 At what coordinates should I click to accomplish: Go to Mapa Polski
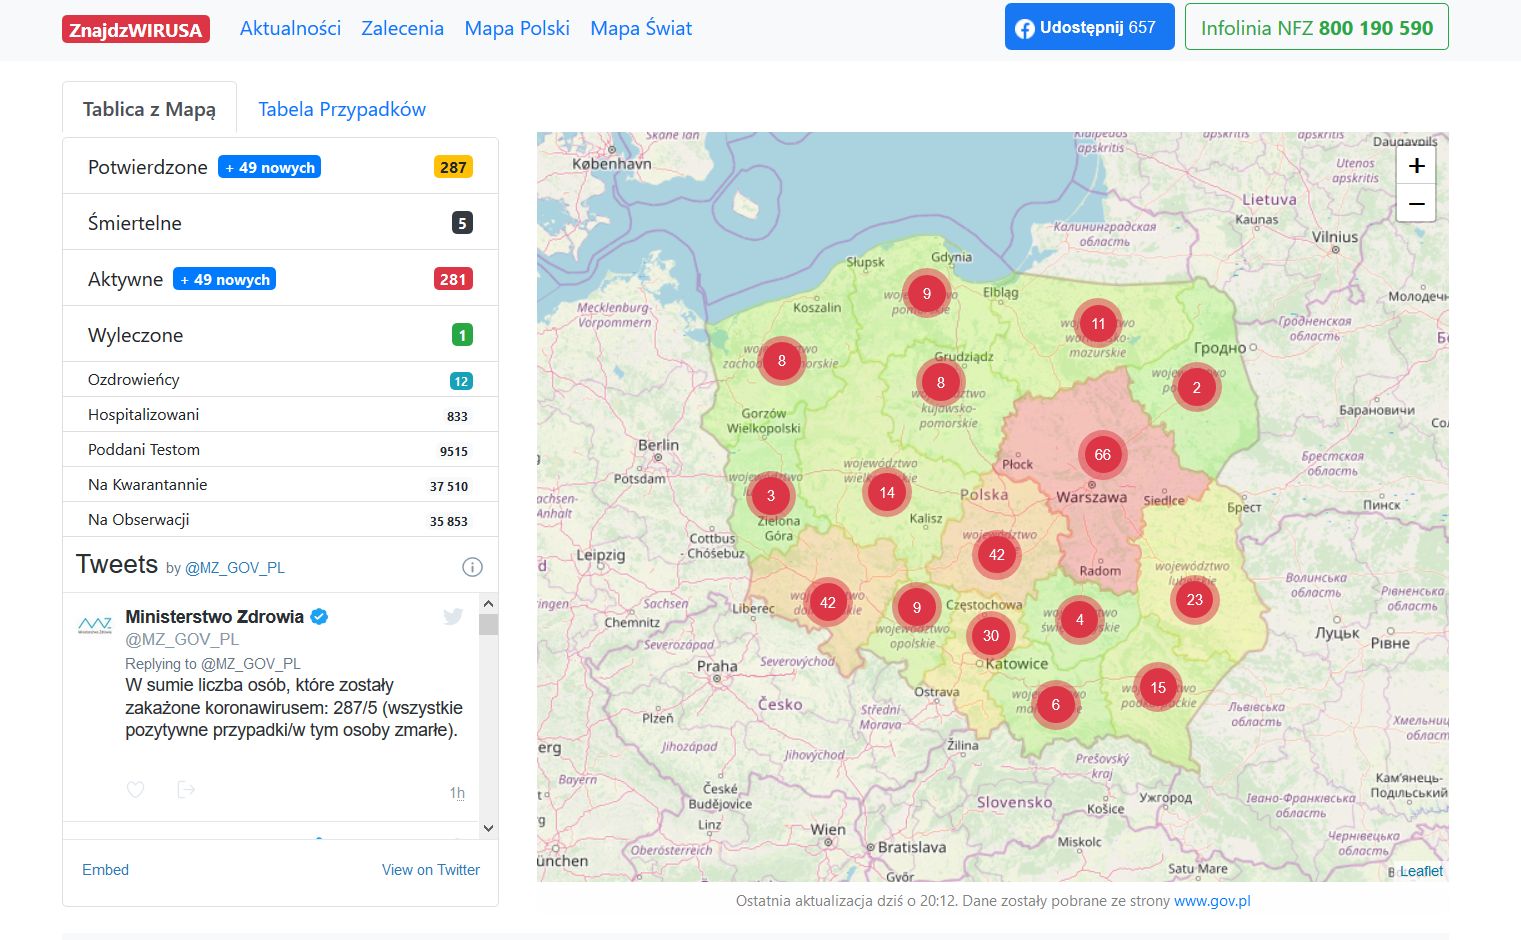coord(517,28)
